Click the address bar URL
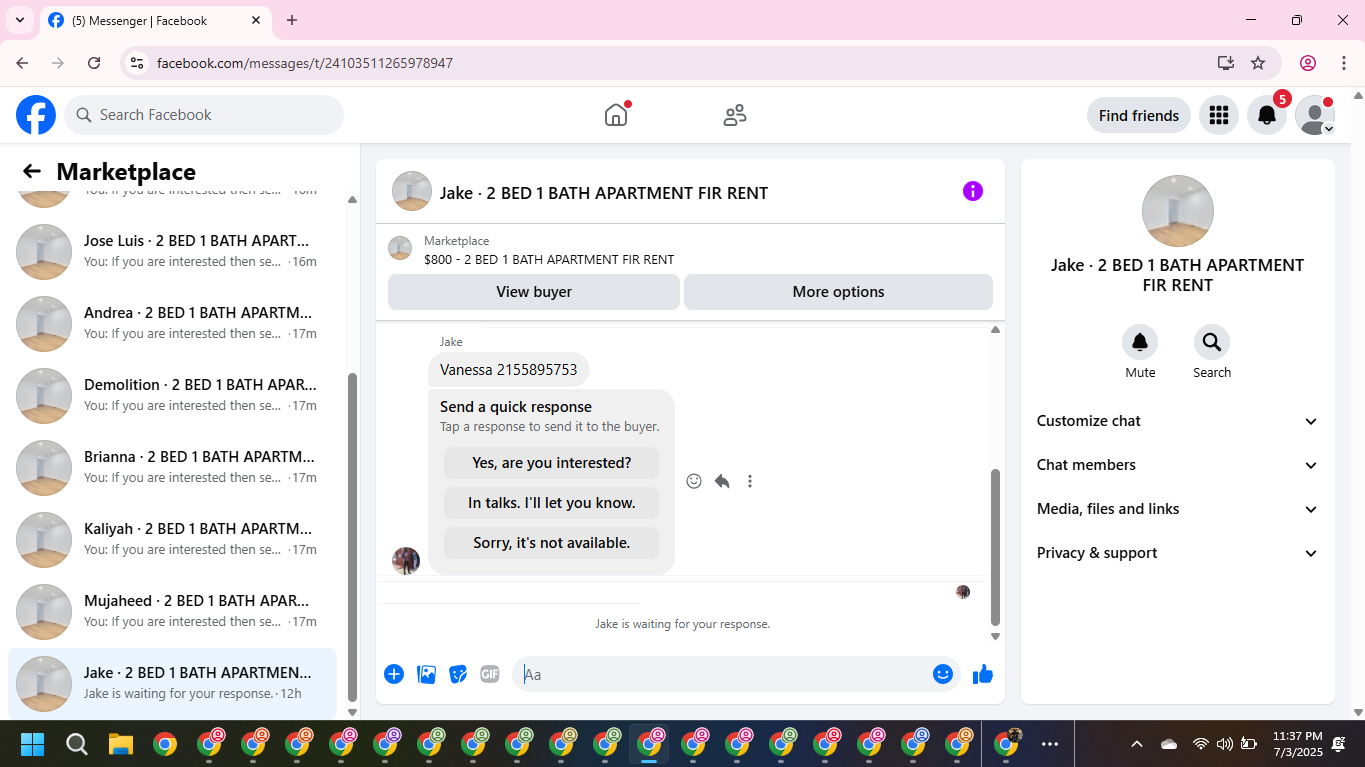1365x767 pixels. [305, 63]
